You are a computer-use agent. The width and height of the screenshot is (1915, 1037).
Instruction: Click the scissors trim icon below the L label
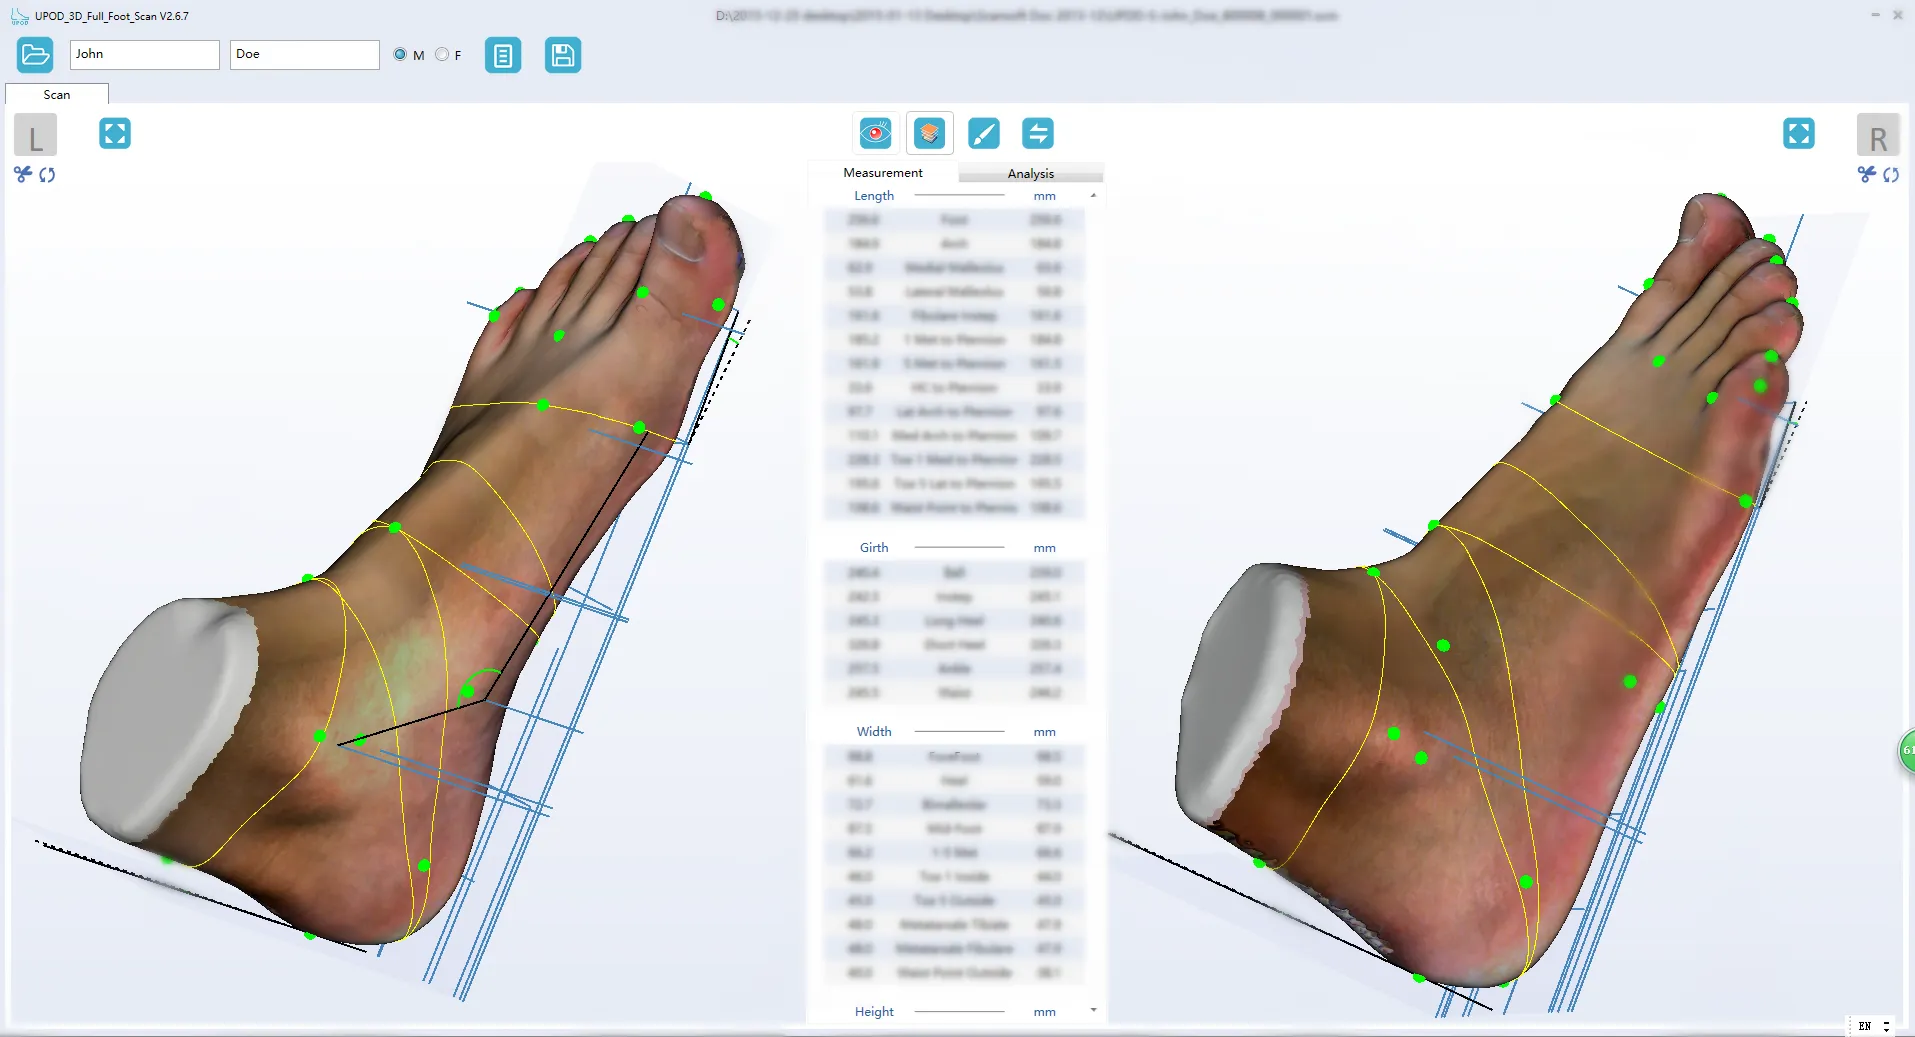[x=21, y=175]
